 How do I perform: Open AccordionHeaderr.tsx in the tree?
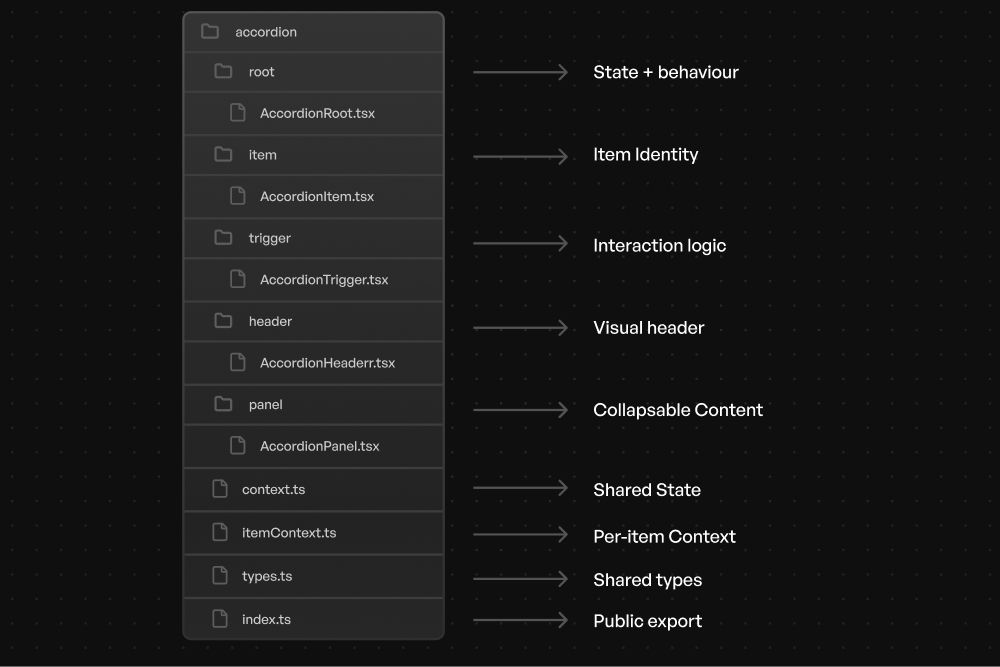click(x=327, y=363)
